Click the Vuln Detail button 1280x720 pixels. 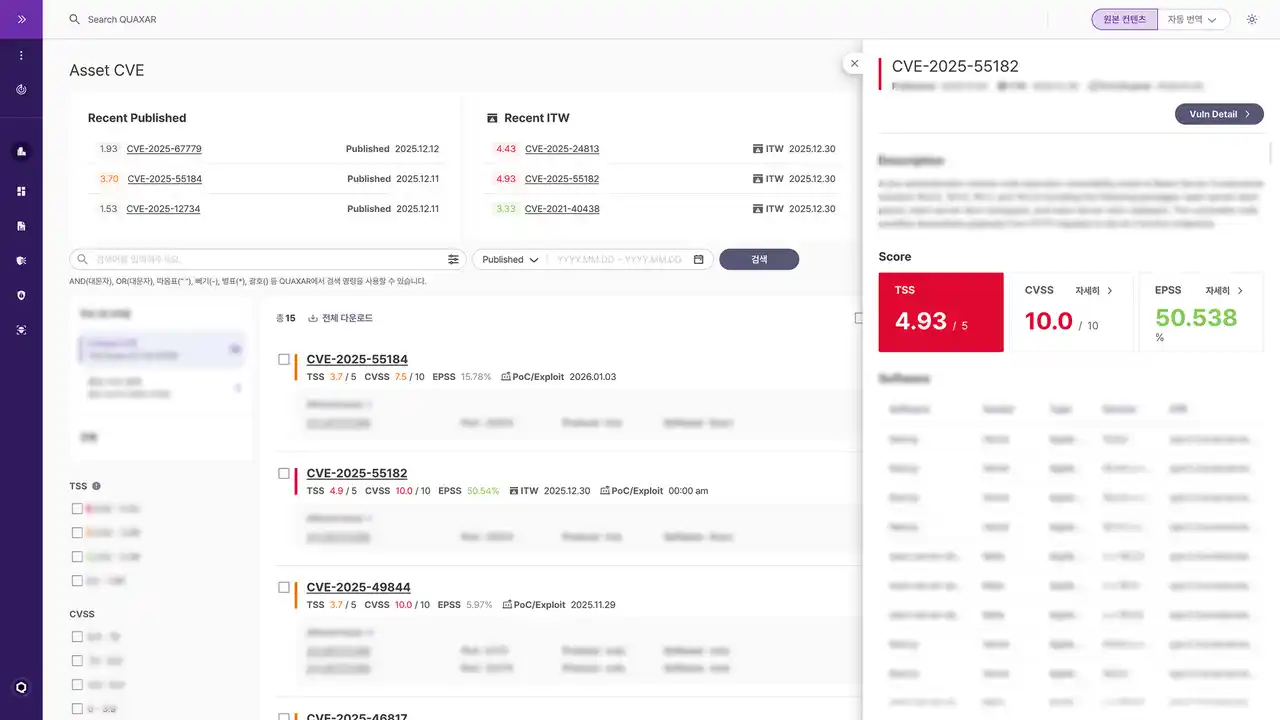click(x=1218, y=114)
